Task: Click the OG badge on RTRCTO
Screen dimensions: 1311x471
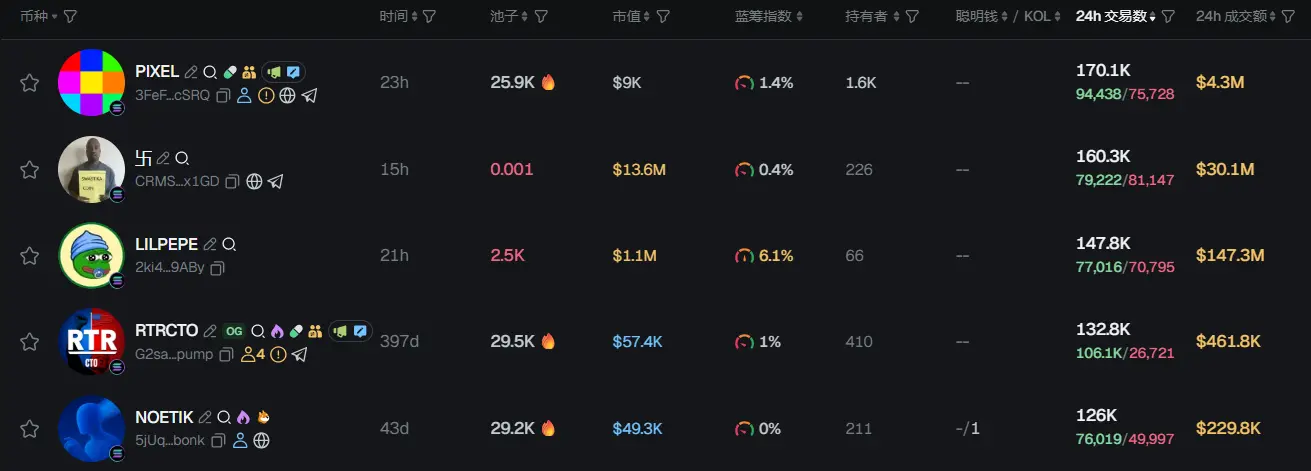Action: tap(234, 331)
